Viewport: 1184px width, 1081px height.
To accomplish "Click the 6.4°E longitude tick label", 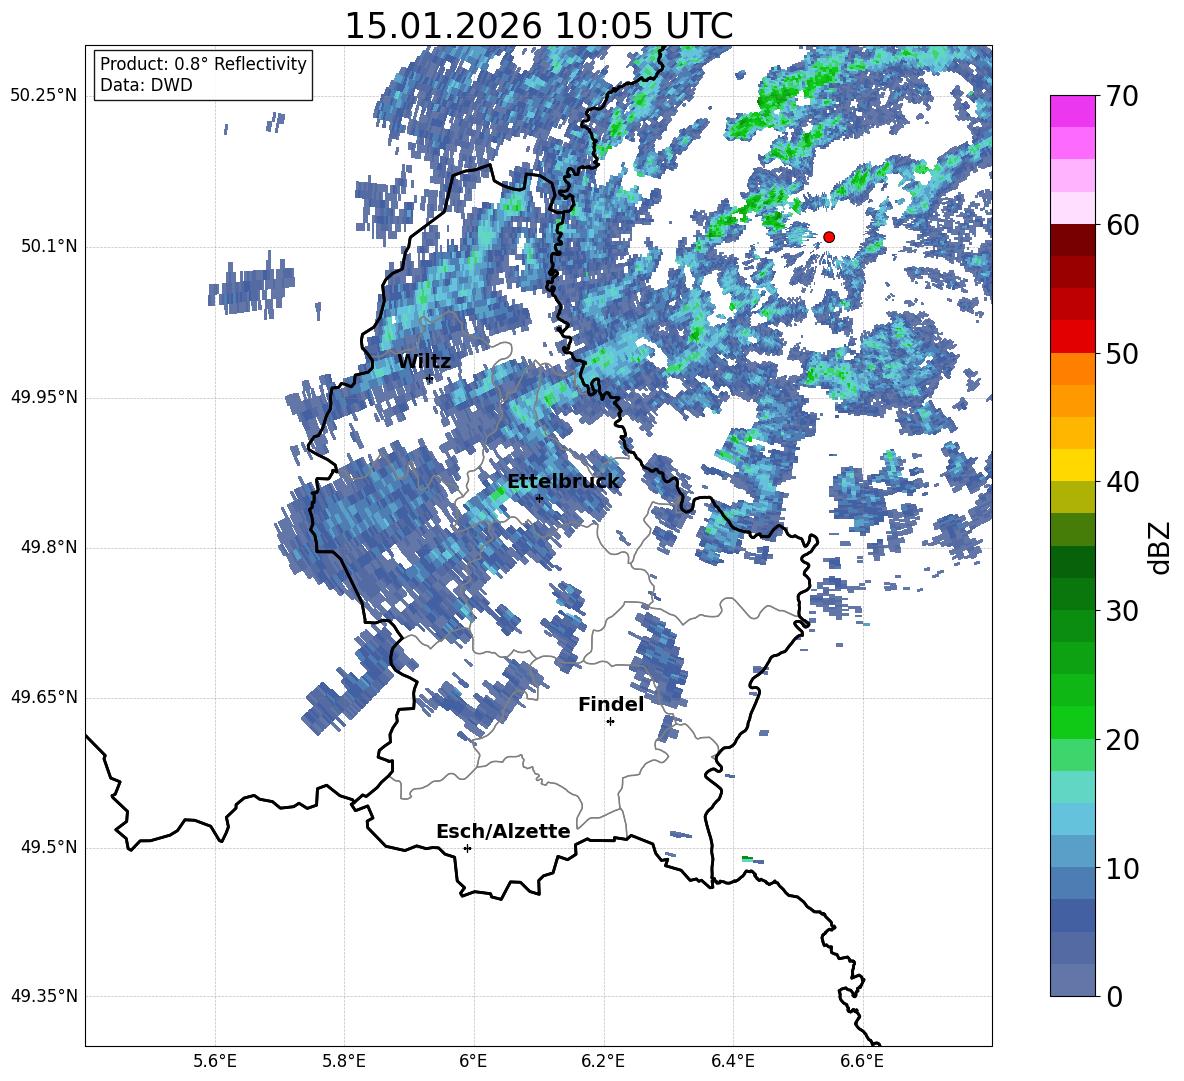I will click(x=732, y=1061).
